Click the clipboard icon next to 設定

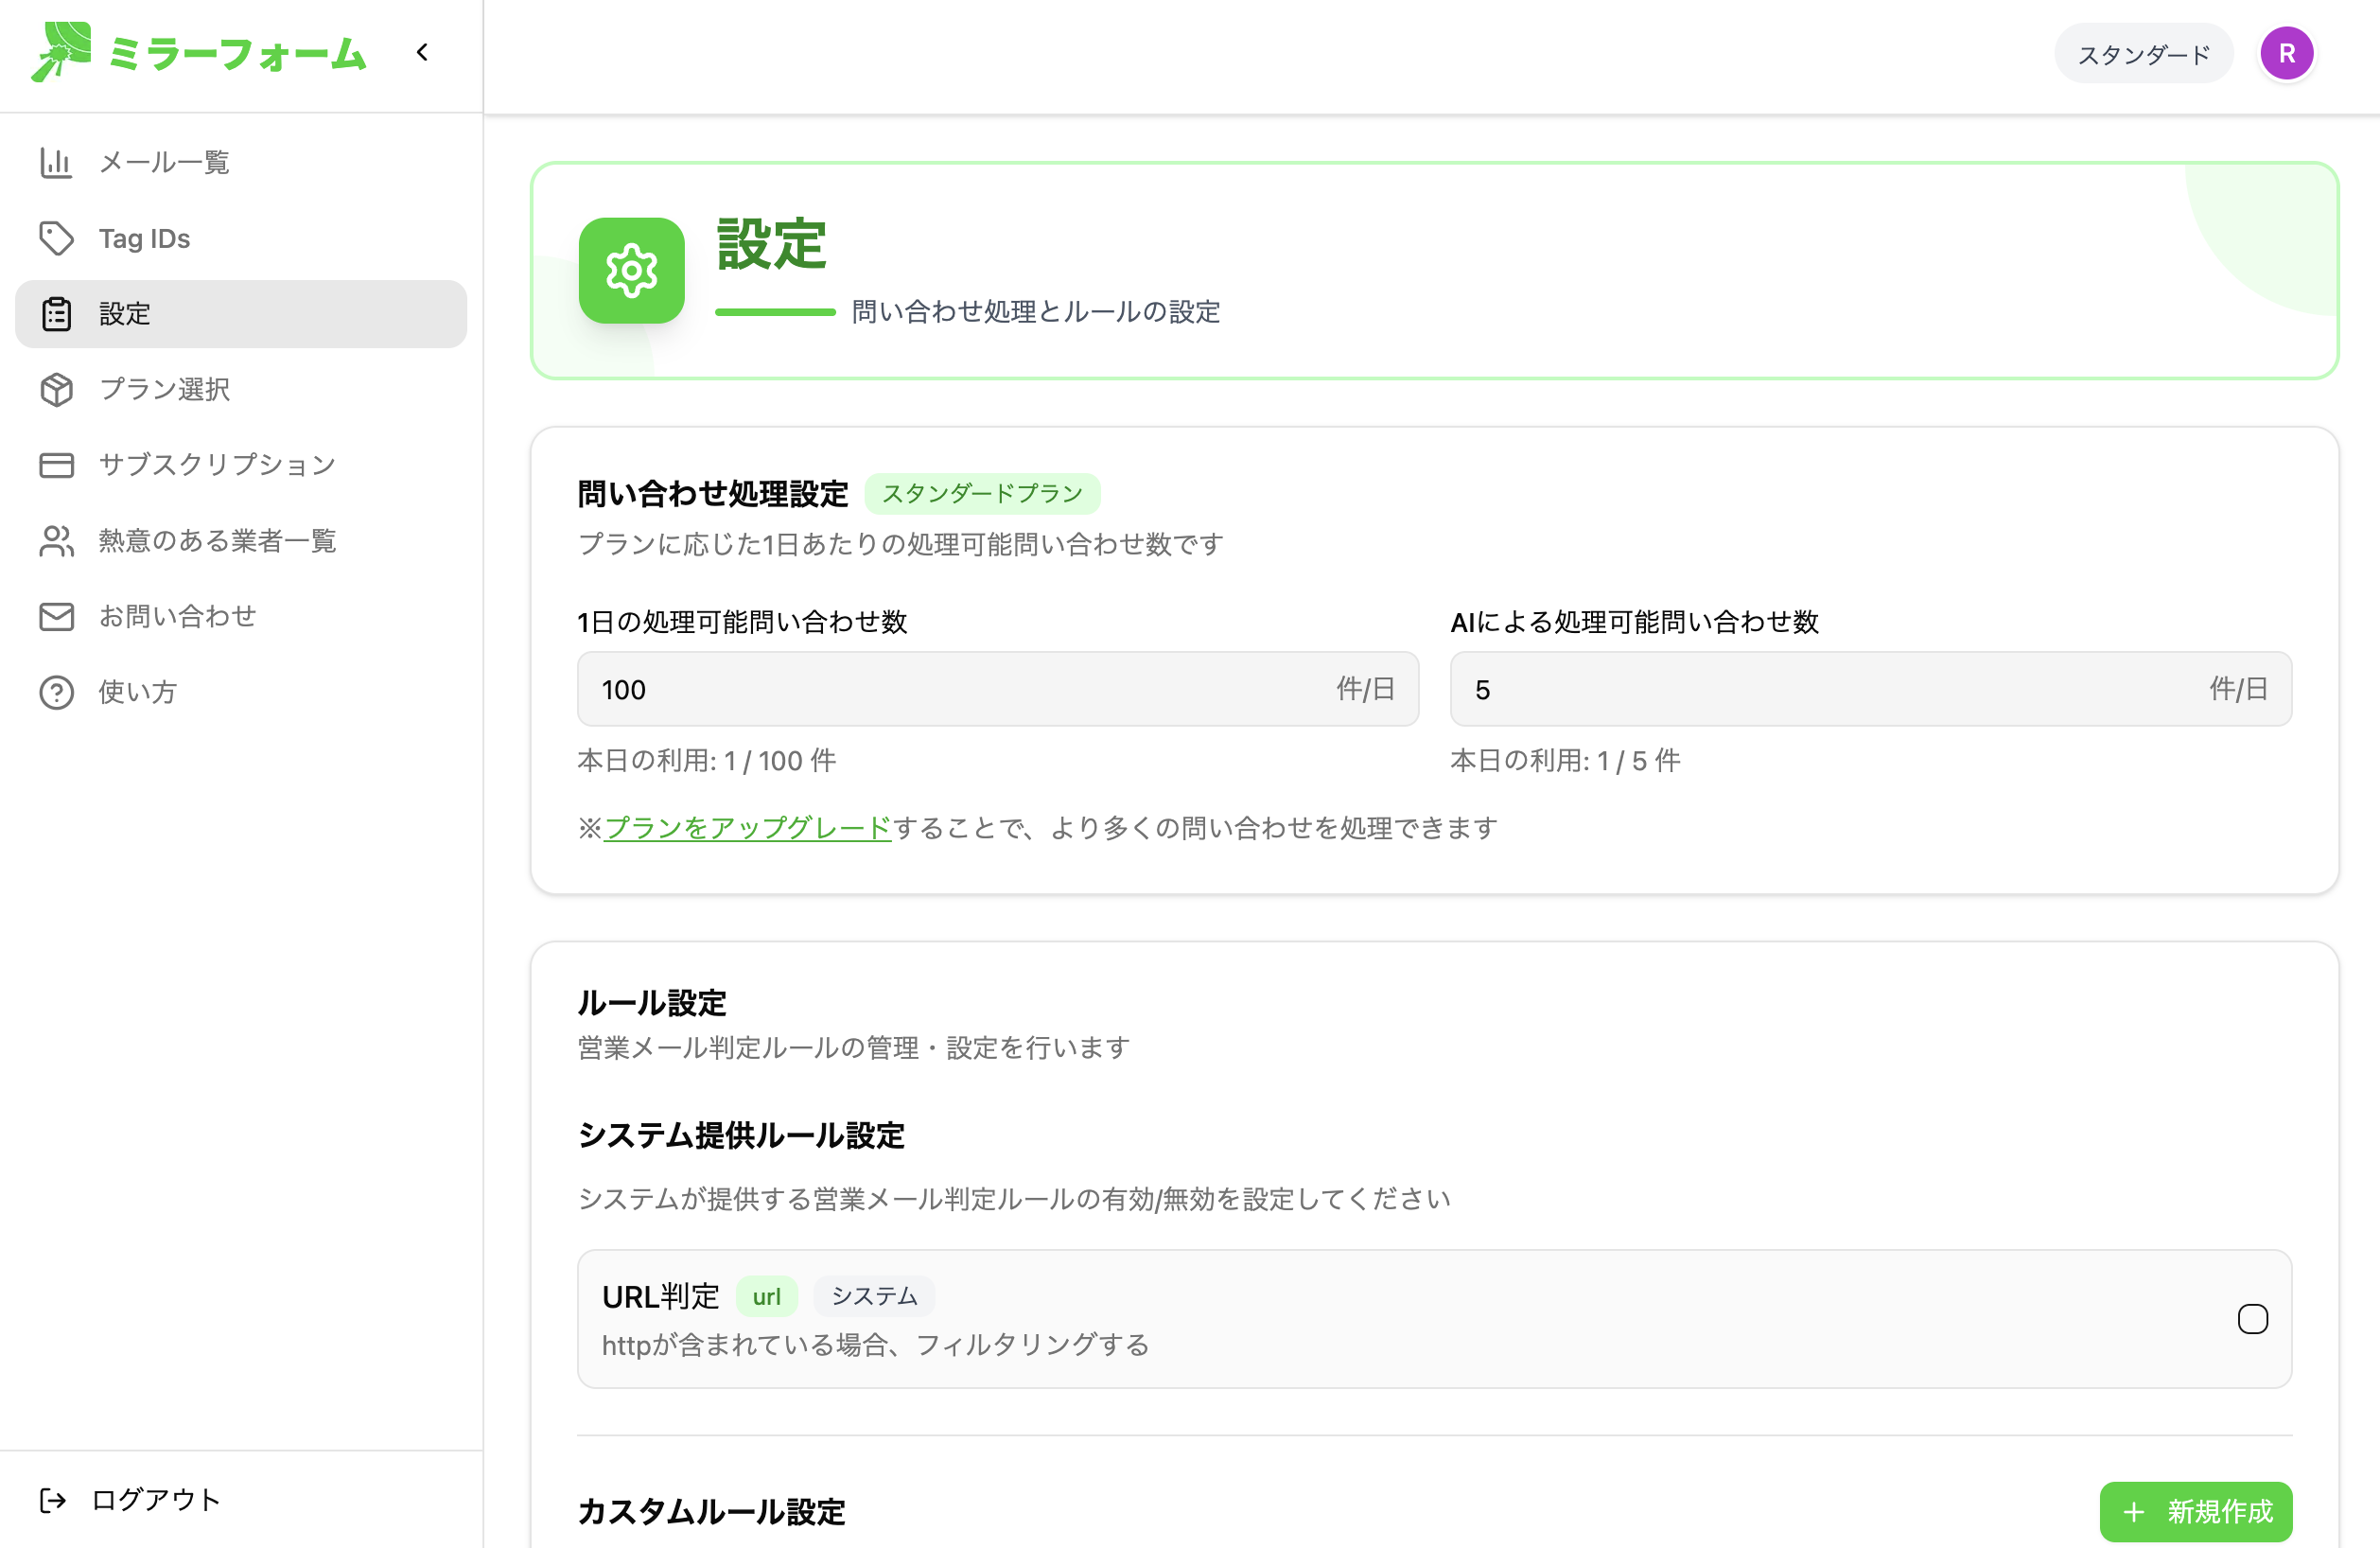point(56,314)
